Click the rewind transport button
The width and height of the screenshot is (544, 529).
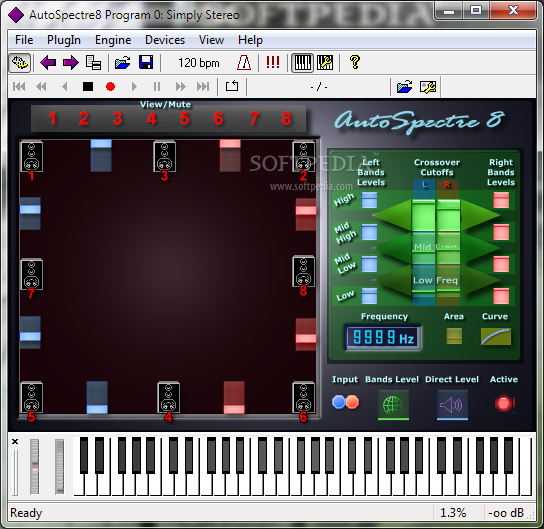pos(41,86)
